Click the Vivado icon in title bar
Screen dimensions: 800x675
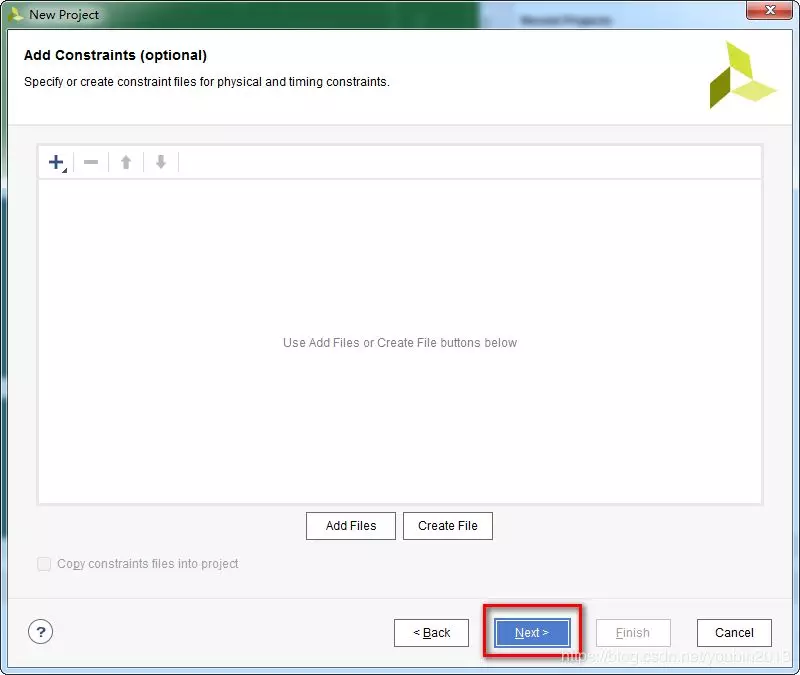(x=16, y=14)
